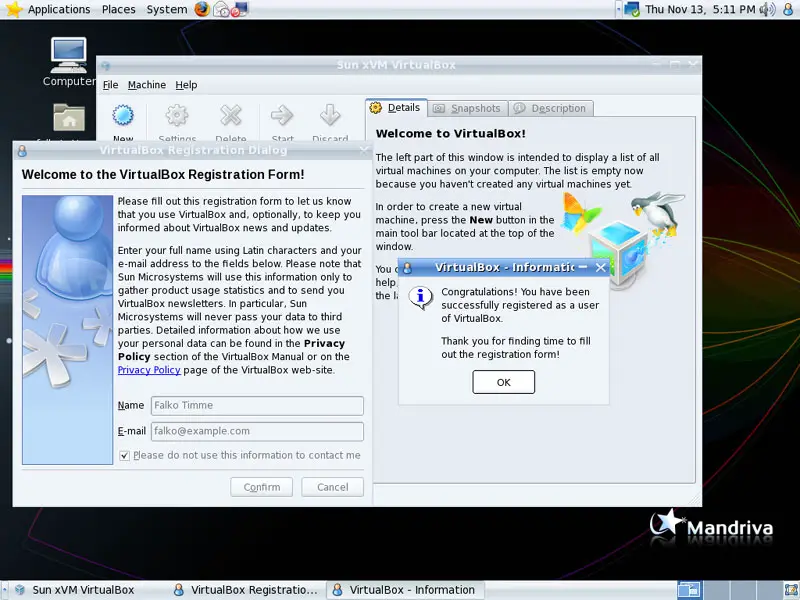This screenshot has height=600, width=800.
Task: Open the File menu in VirtualBox
Action: click(110, 85)
